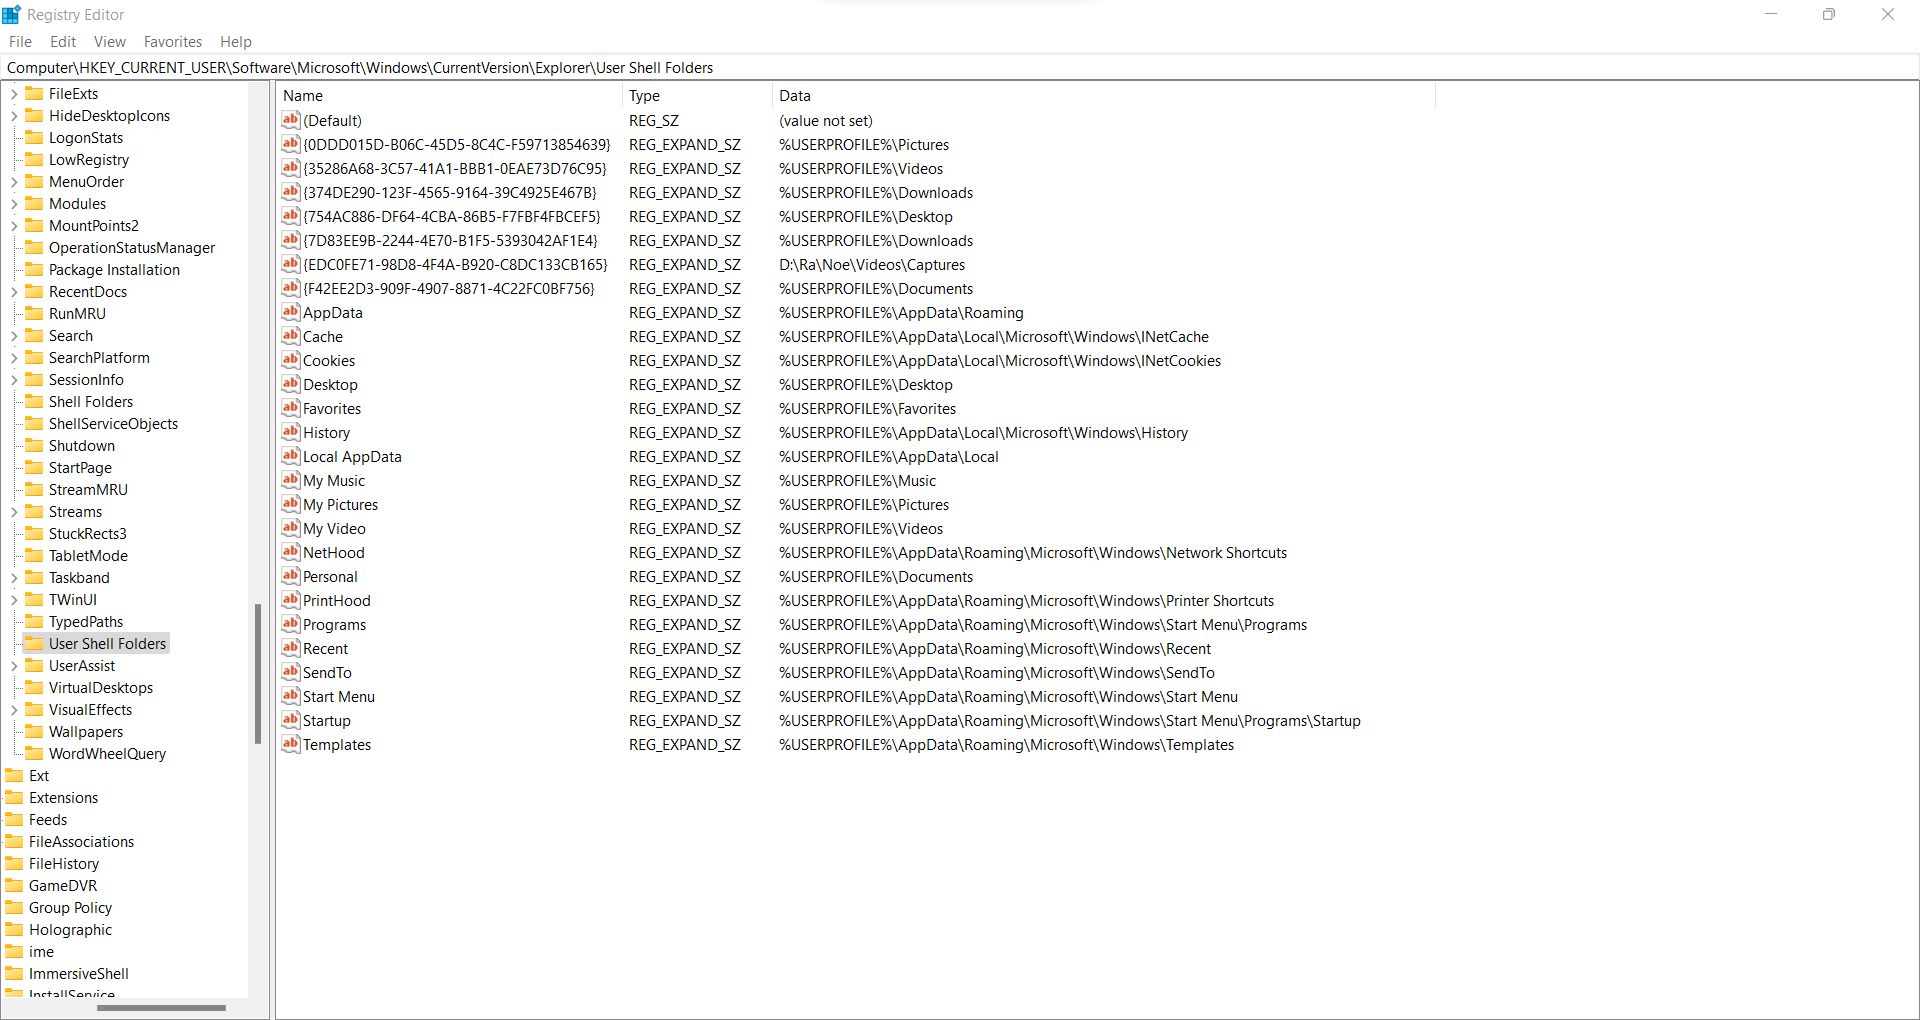Expand the MenuOrder key

(14, 182)
